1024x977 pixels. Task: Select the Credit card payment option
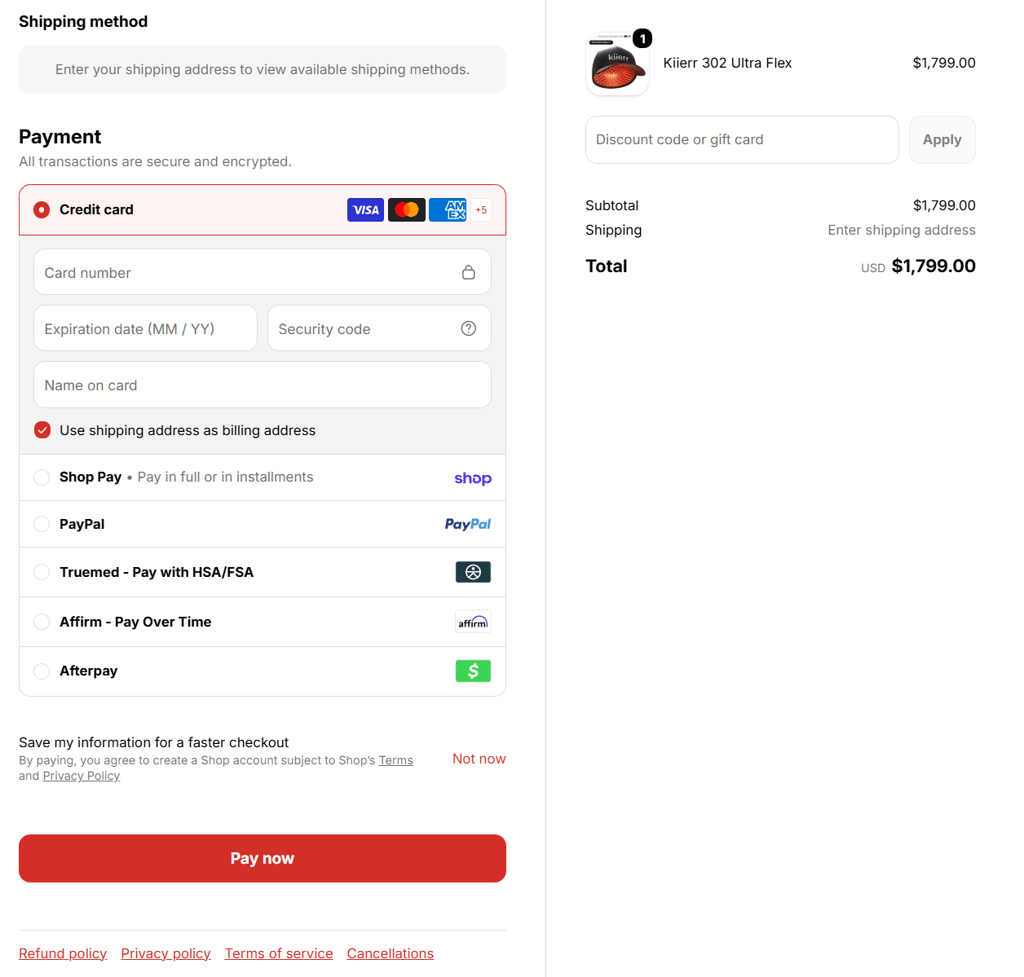coord(263,210)
